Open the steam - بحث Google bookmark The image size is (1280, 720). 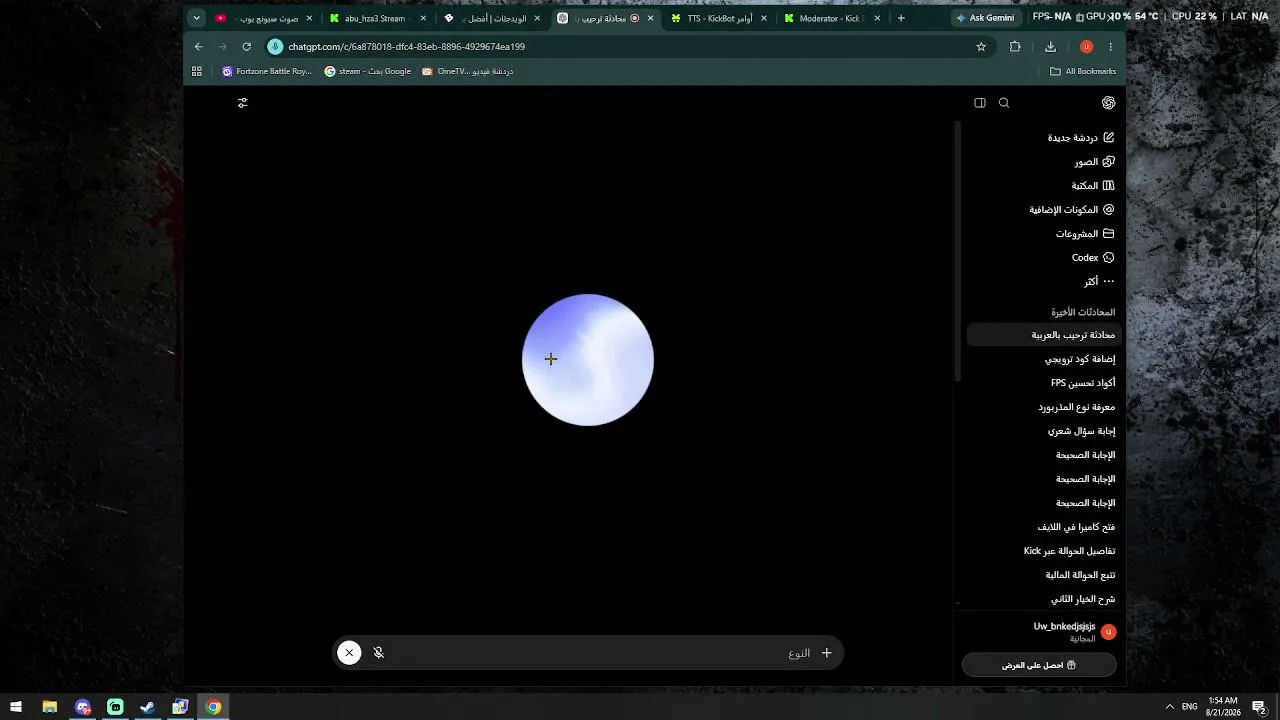[x=368, y=71]
